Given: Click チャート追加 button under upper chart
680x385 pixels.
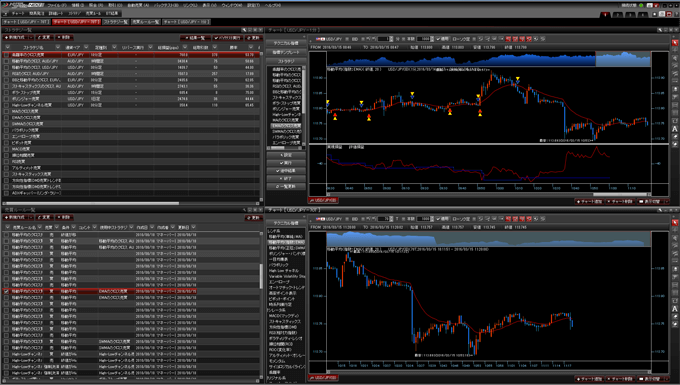Looking at the screenshot, I should point(589,202).
